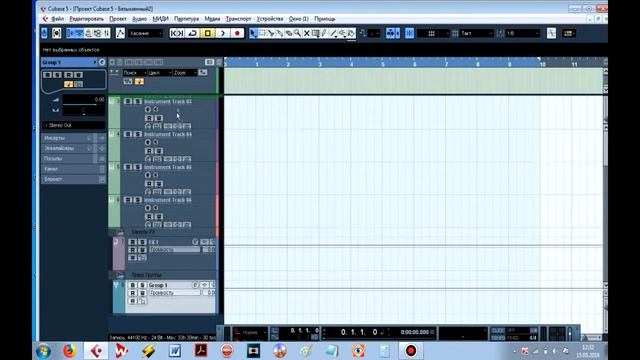Image resolution: width=640 pixels, height=360 pixels.
Task: Enable Write automation on Instrument Track 6
Action: (x=159, y=217)
